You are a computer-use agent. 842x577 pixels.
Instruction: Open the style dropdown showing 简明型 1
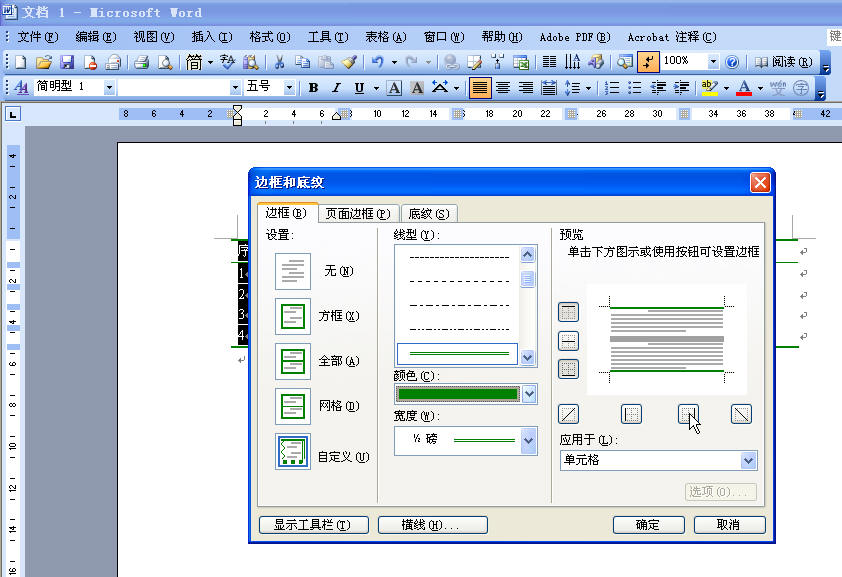109,87
